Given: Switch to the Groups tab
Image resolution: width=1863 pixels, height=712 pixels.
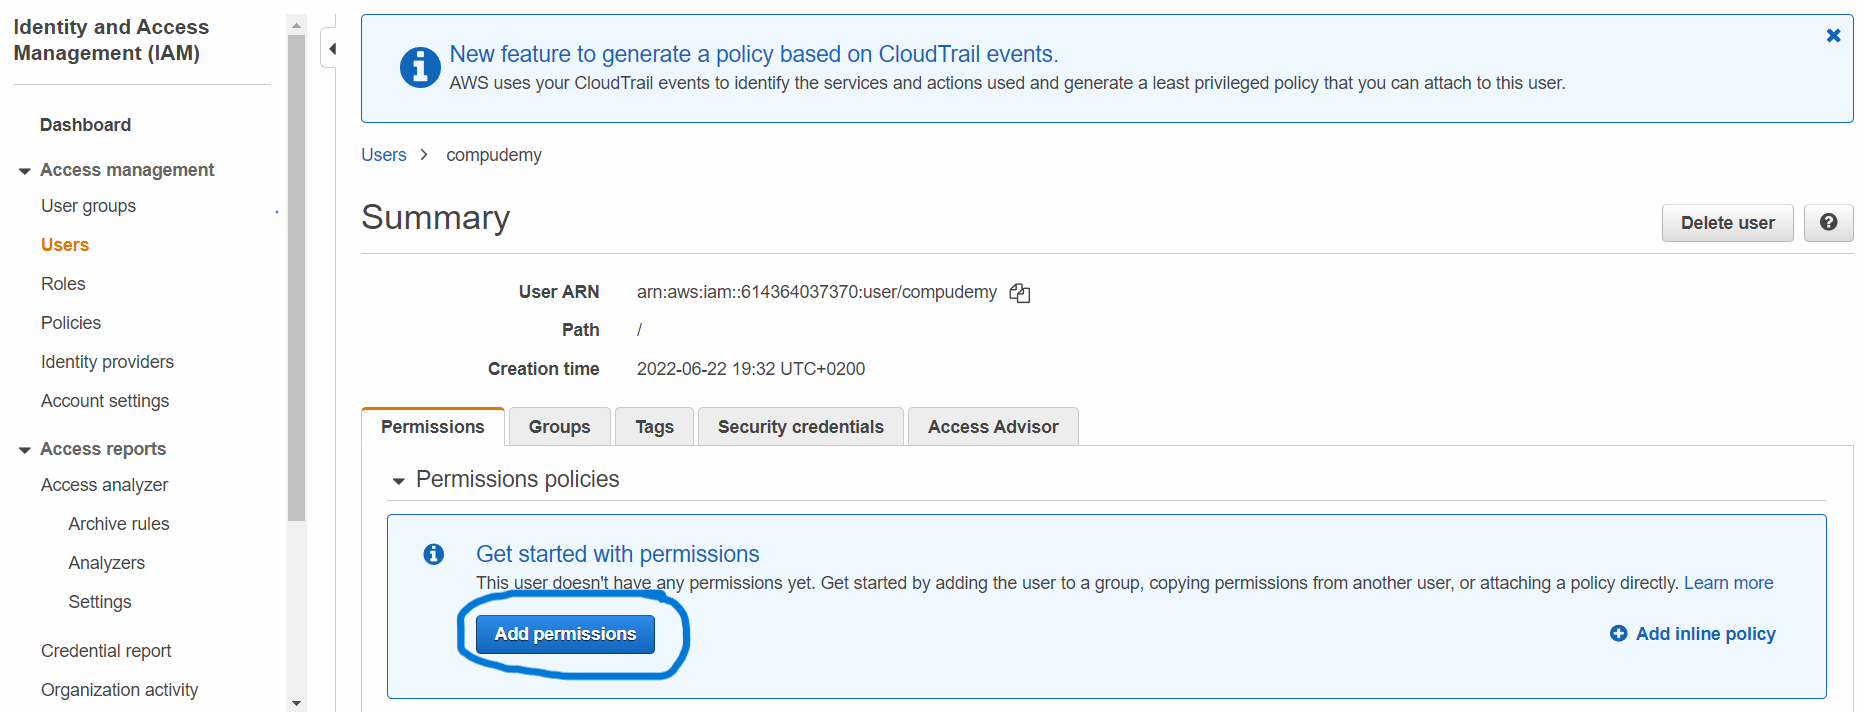Looking at the screenshot, I should pyautogui.click(x=559, y=427).
